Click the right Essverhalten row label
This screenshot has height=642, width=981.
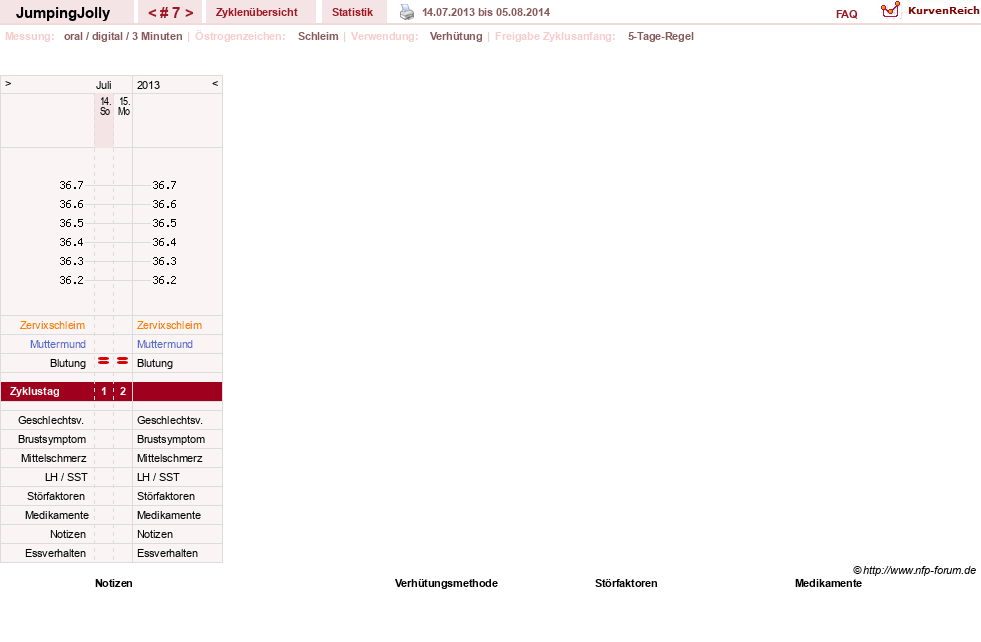(167, 553)
